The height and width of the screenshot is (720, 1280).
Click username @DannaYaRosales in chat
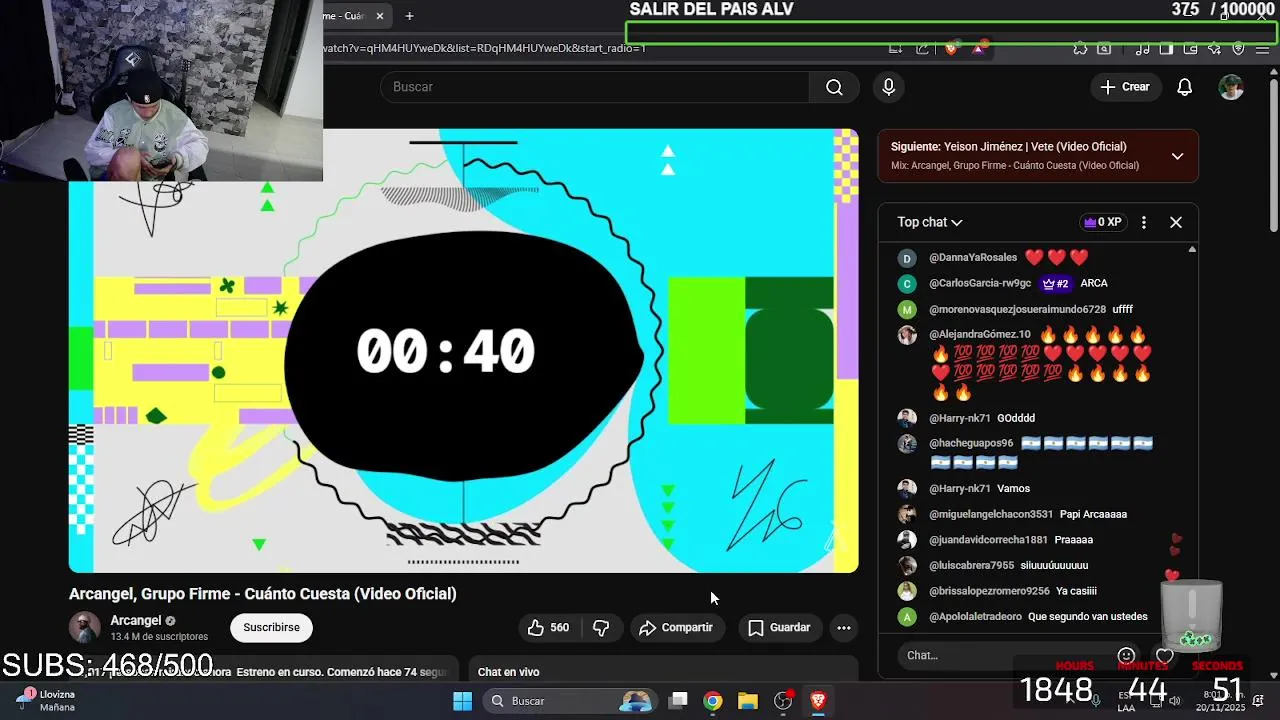click(973, 258)
